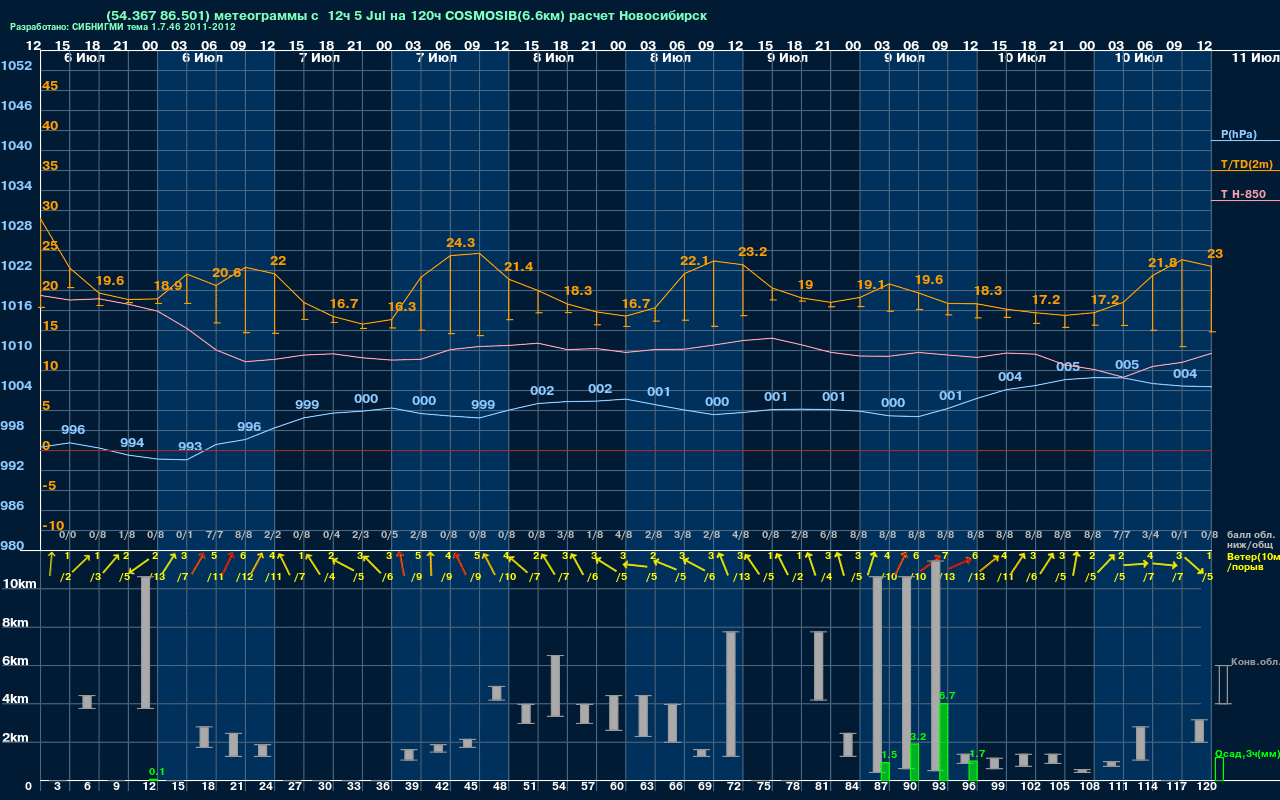This screenshot has height=800, width=1280.
Task: Select the P(hPa) legend label
Action: (x=1238, y=134)
